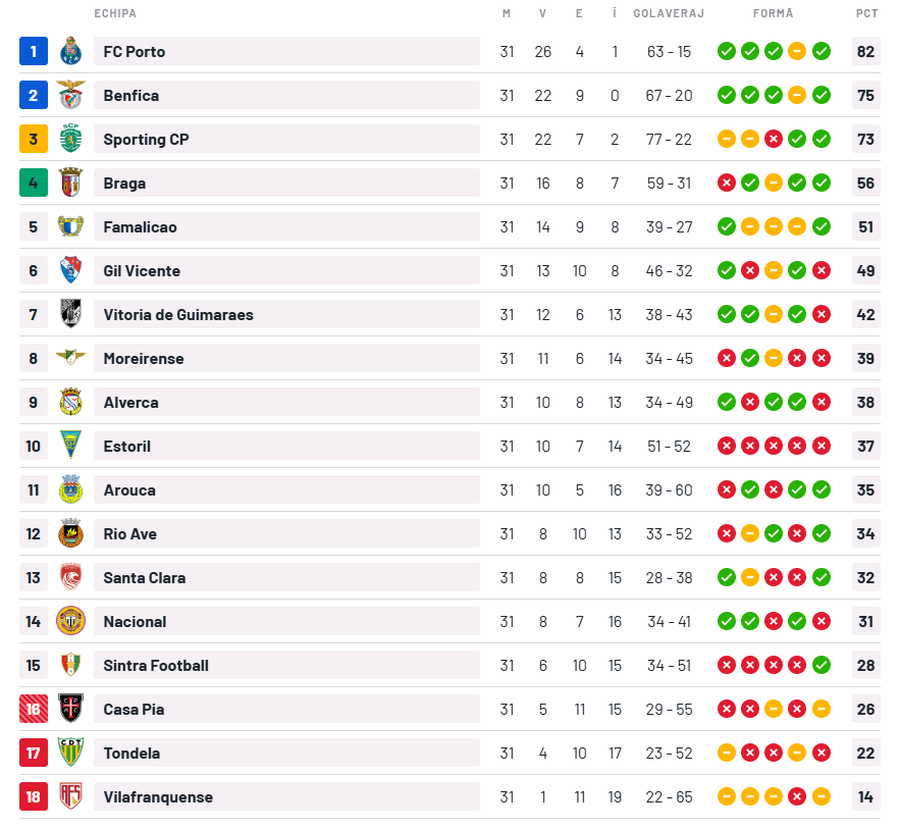
Task: Click the blue position 1 rank badge
Action: click(x=33, y=51)
